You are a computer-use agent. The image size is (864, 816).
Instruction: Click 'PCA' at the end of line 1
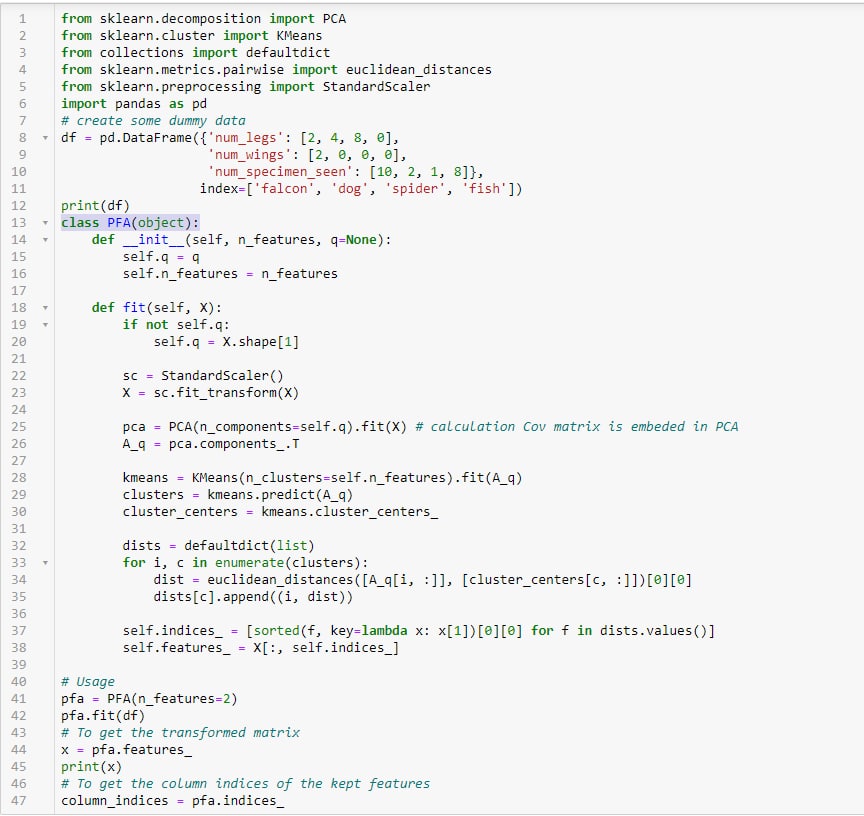point(334,19)
